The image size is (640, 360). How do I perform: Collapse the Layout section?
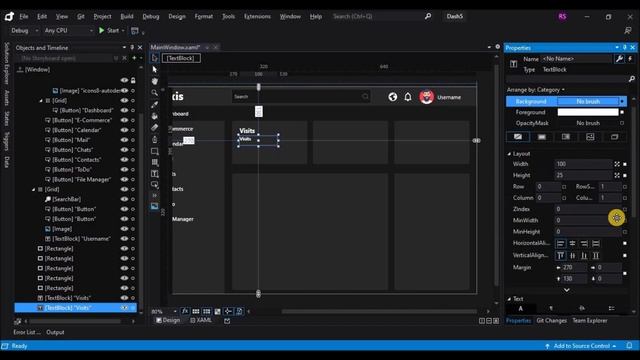(x=509, y=154)
